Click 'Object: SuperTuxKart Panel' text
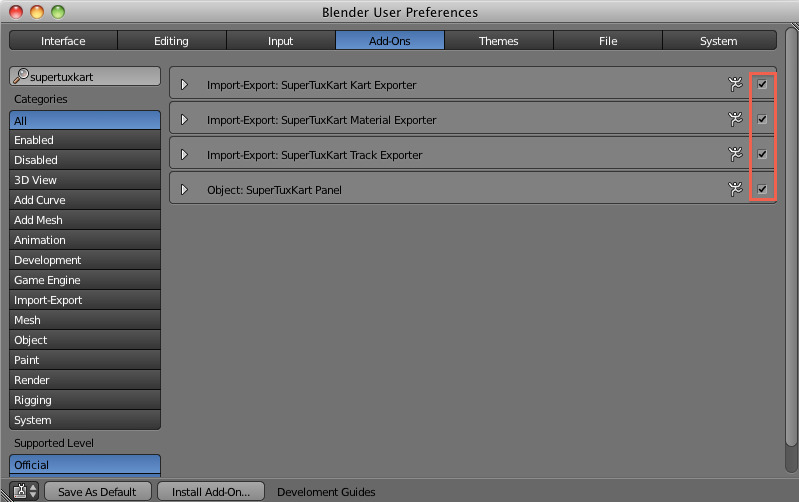799x502 pixels. [x=274, y=190]
